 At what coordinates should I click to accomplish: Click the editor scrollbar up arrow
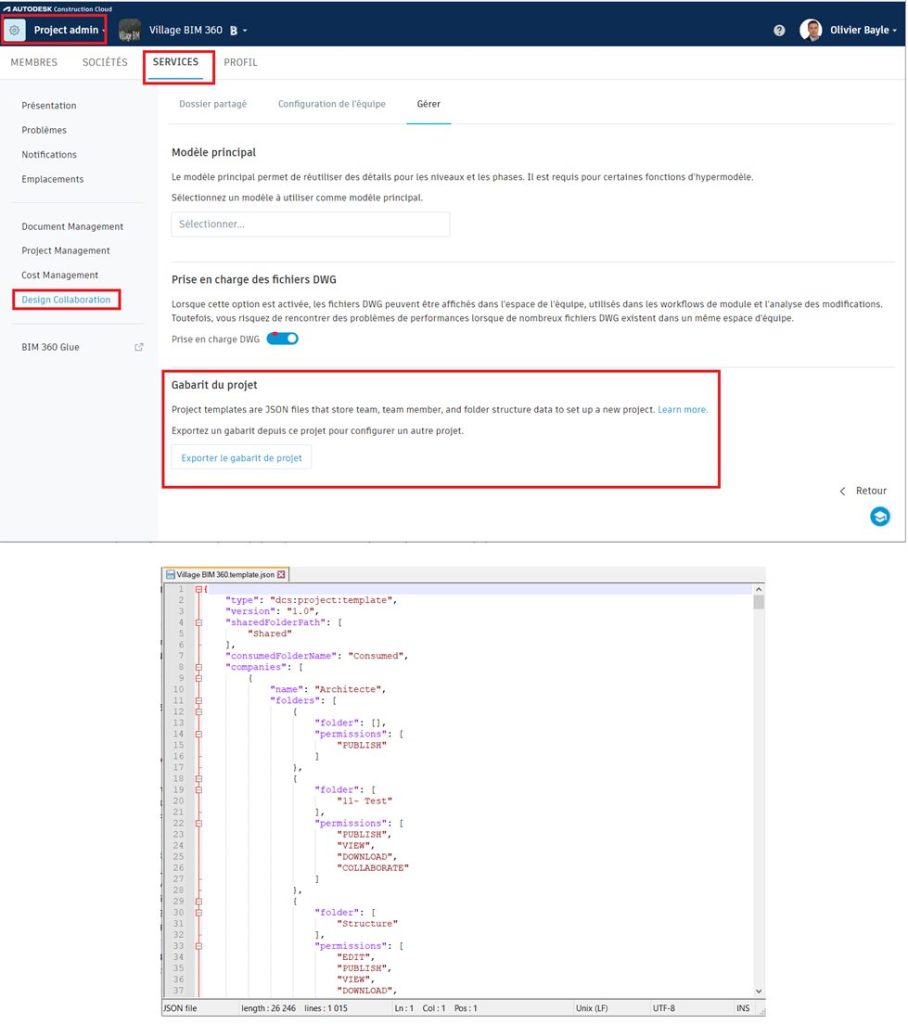[758, 590]
